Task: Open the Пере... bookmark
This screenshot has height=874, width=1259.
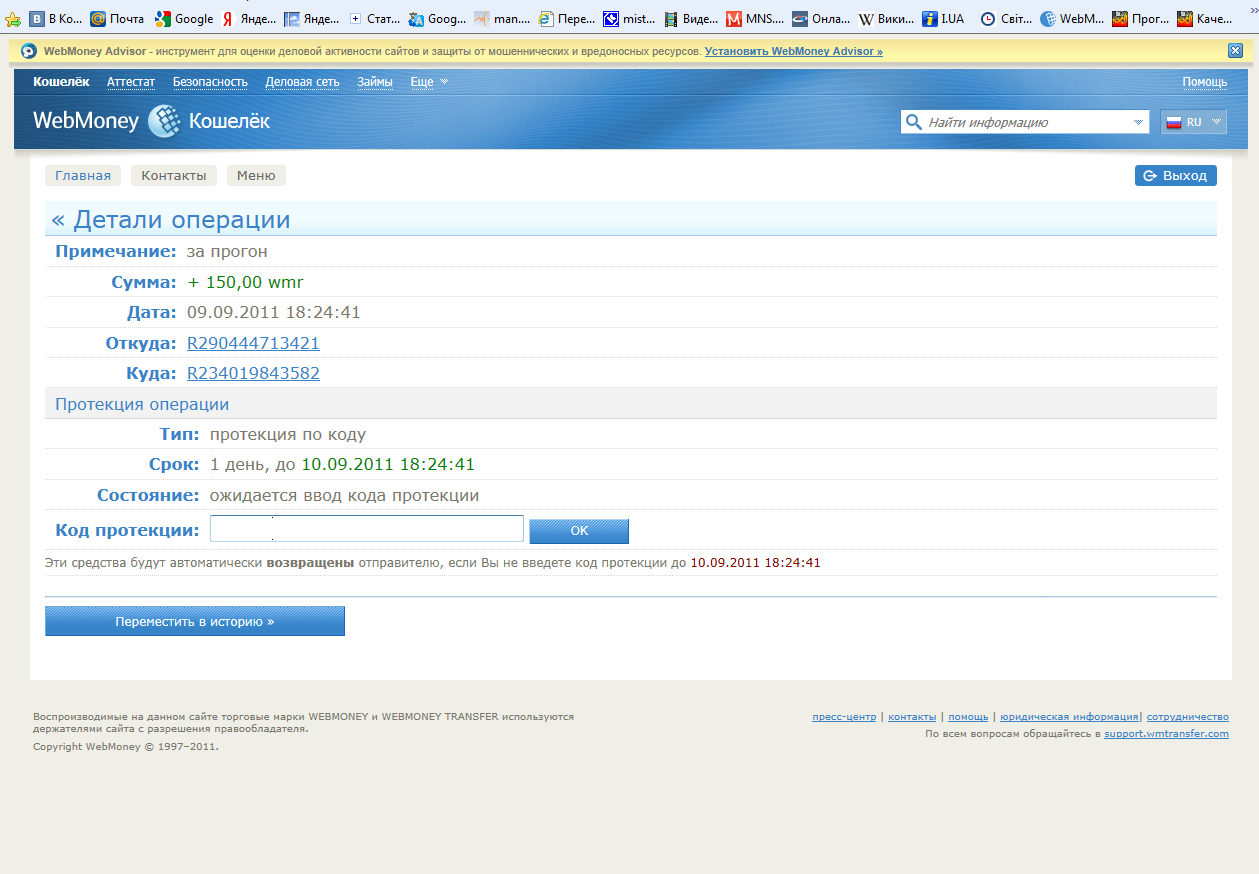Action: click(x=565, y=19)
